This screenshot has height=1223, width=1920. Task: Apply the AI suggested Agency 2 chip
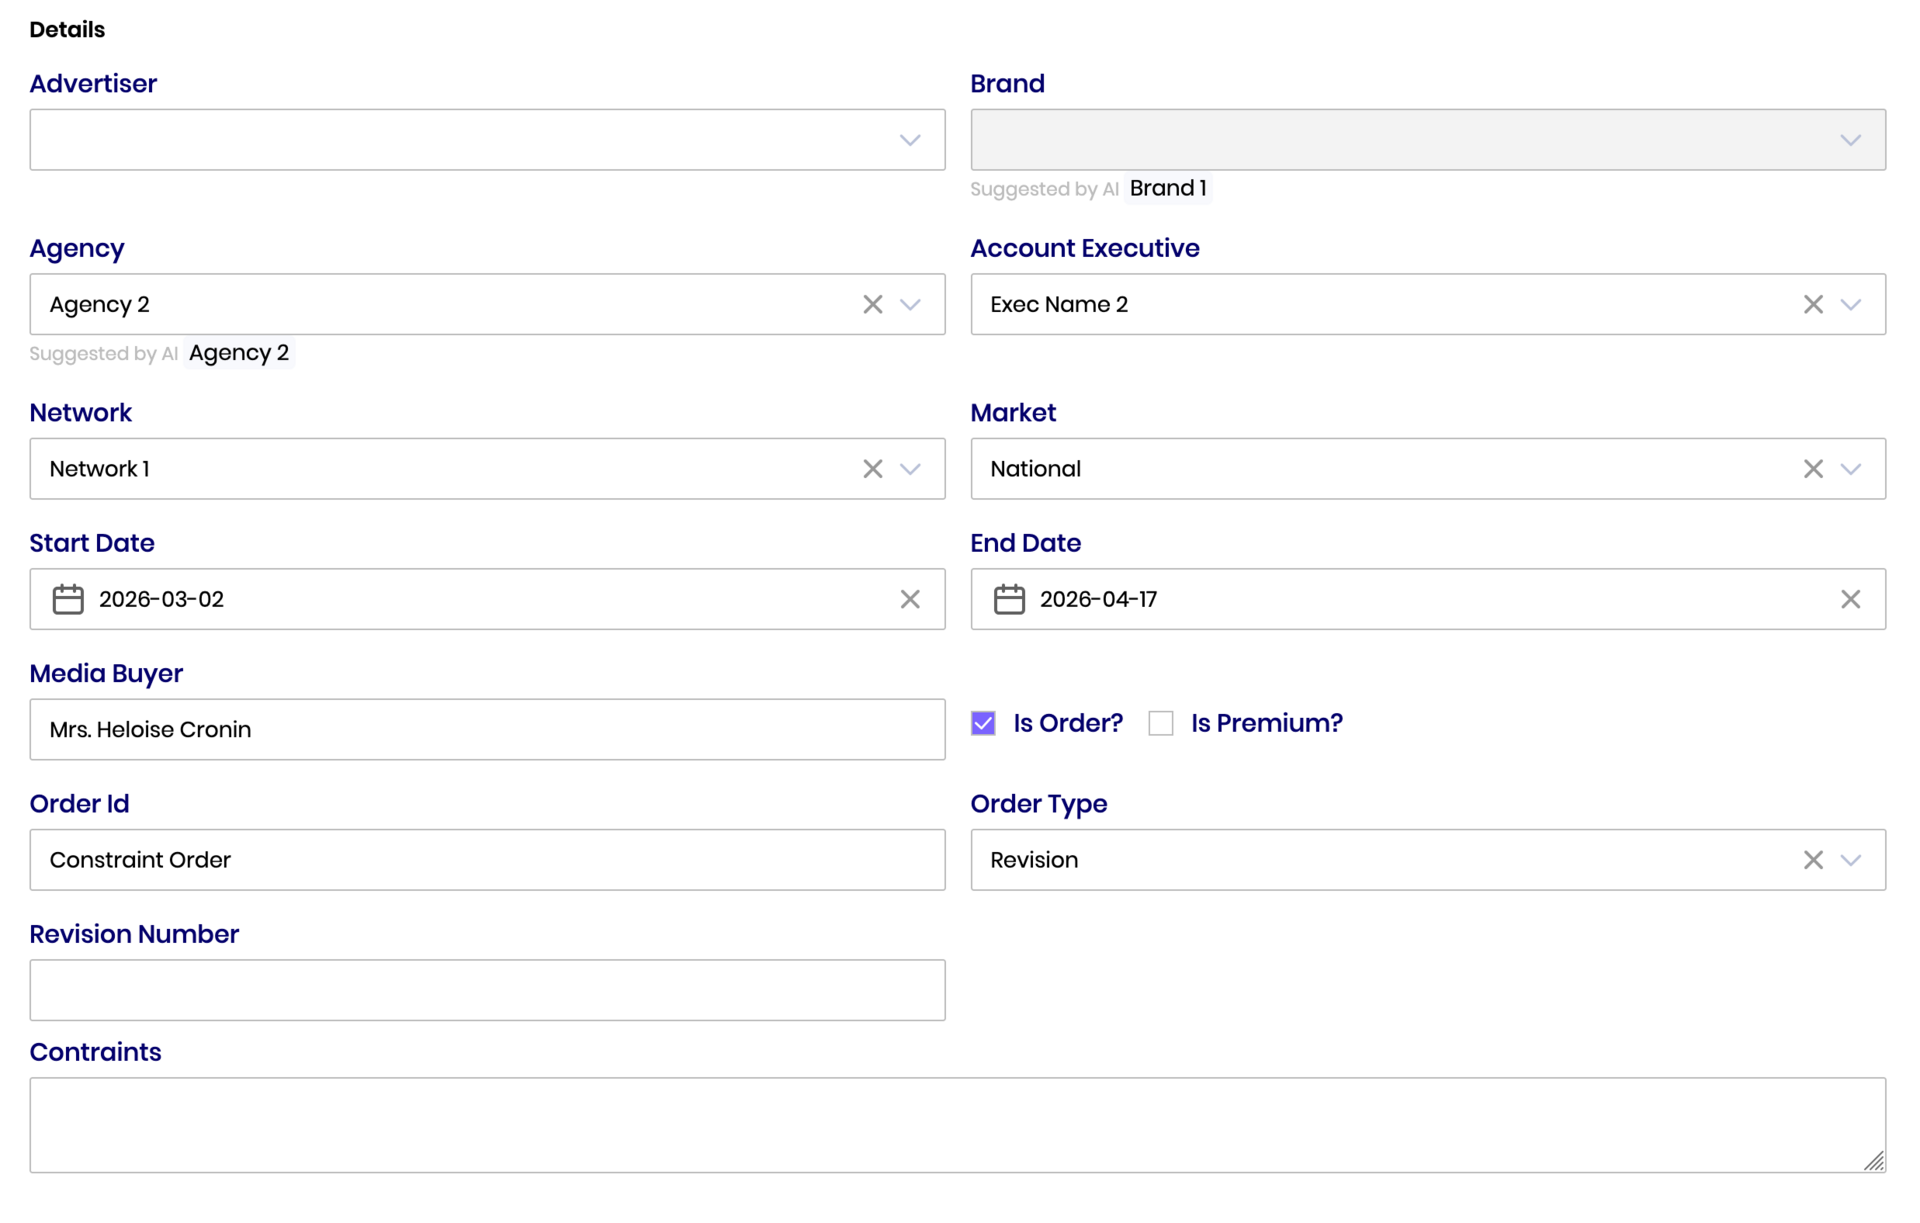point(239,353)
